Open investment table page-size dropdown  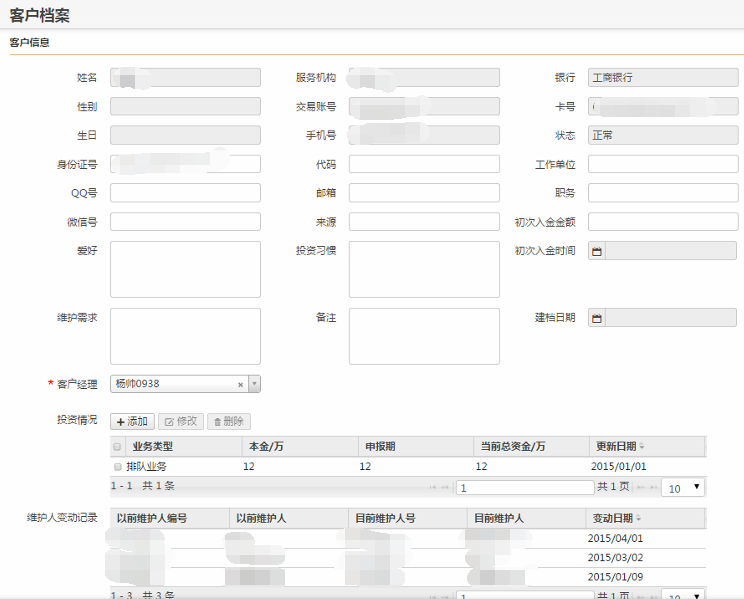pos(684,488)
